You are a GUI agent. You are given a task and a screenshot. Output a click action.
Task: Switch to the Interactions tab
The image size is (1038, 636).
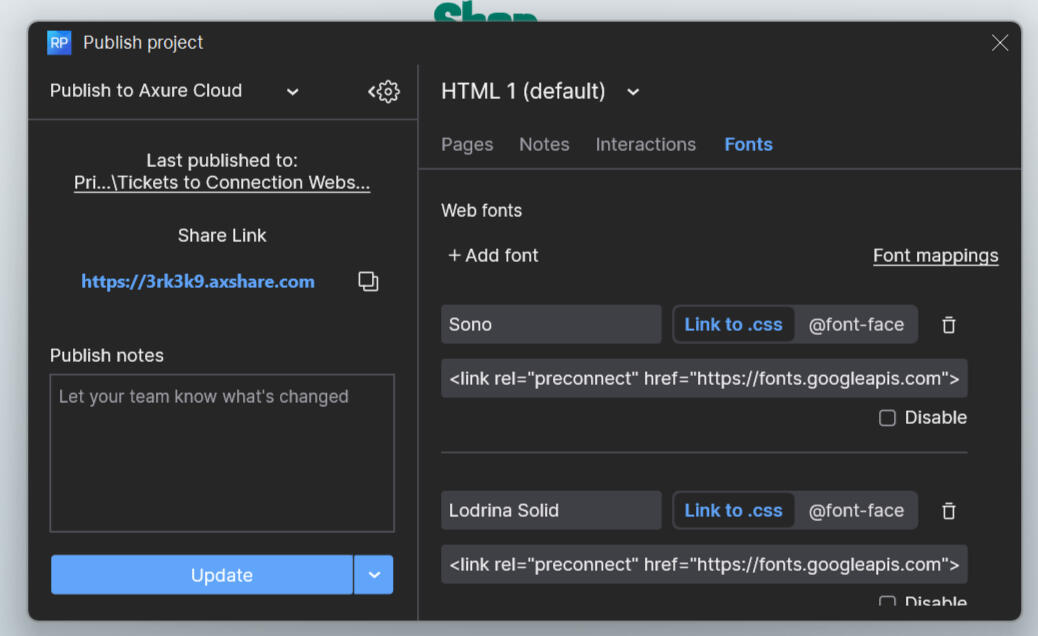[x=645, y=145]
